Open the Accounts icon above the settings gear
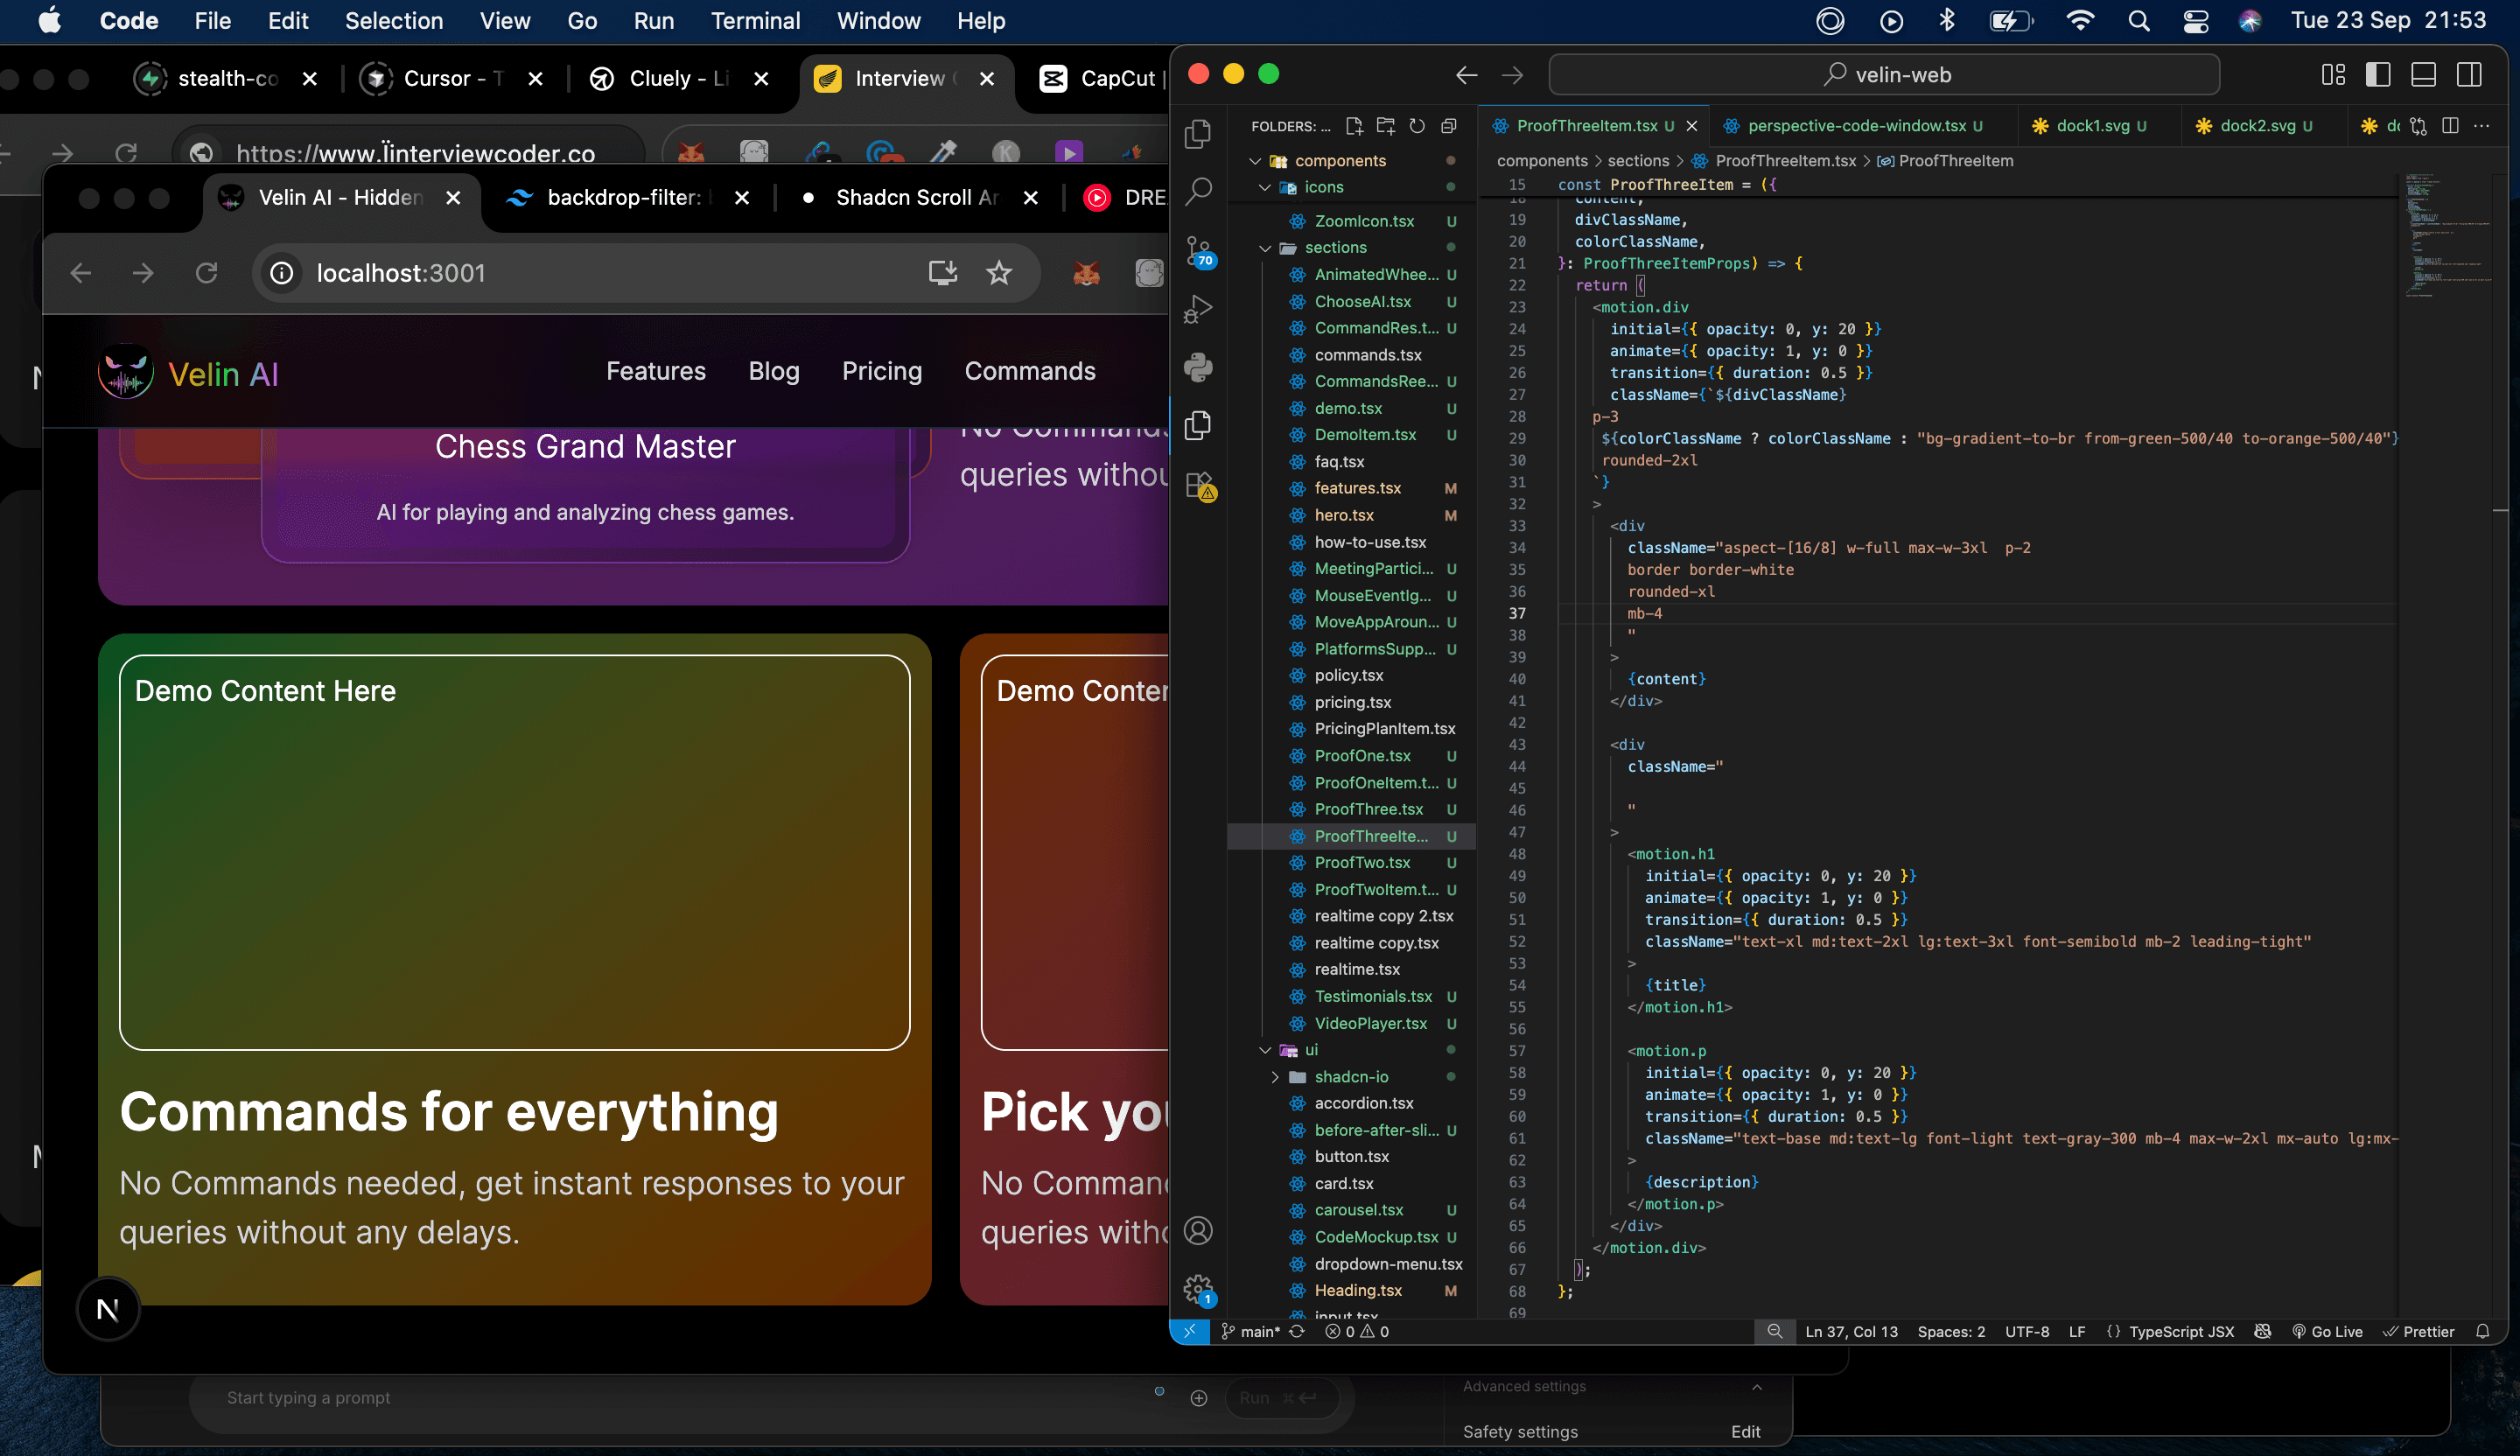This screenshot has height=1456, width=2520. coord(1198,1229)
